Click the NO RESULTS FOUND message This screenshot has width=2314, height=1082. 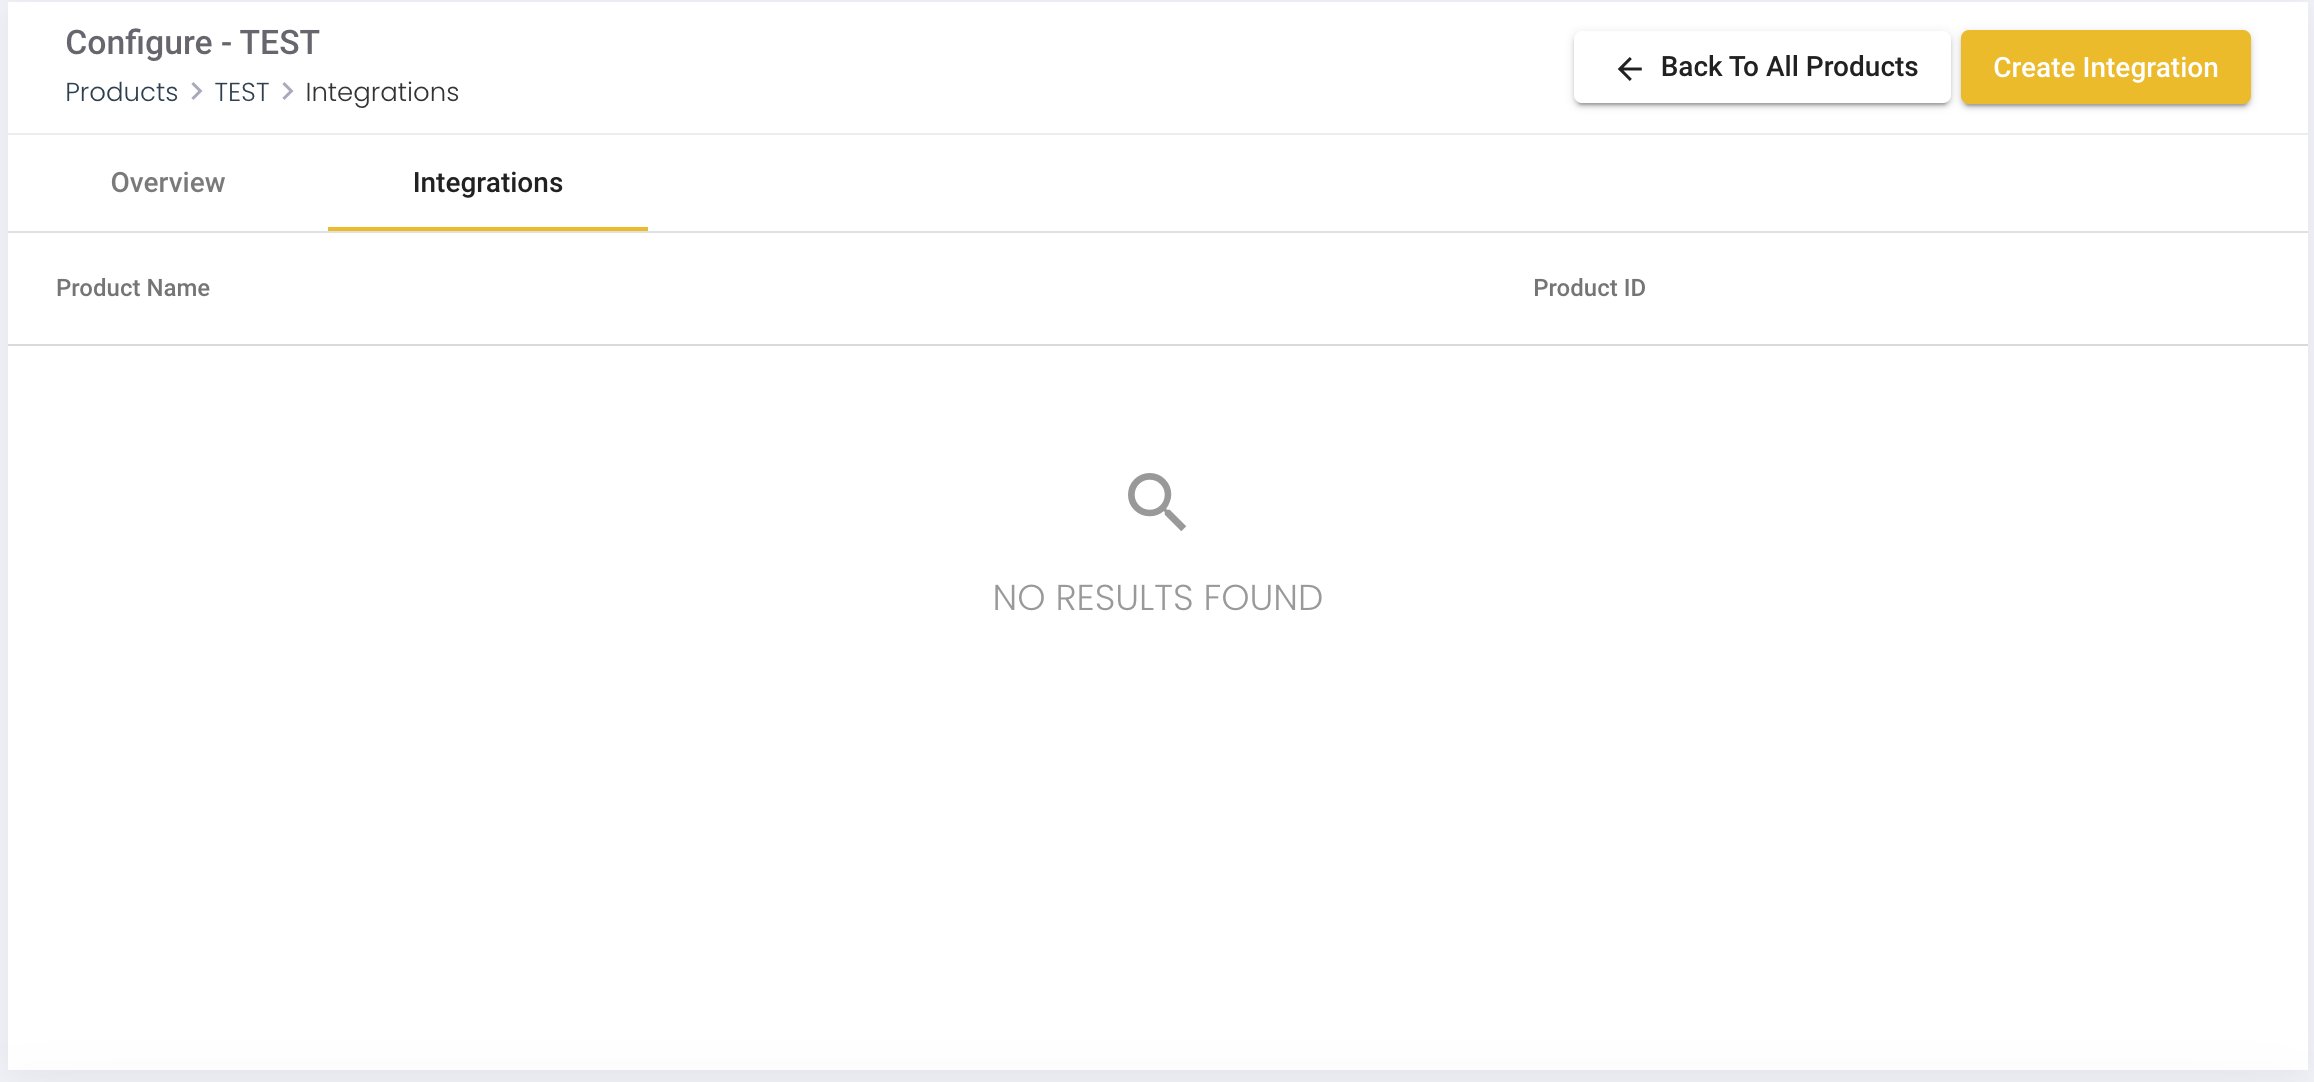coord(1157,598)
